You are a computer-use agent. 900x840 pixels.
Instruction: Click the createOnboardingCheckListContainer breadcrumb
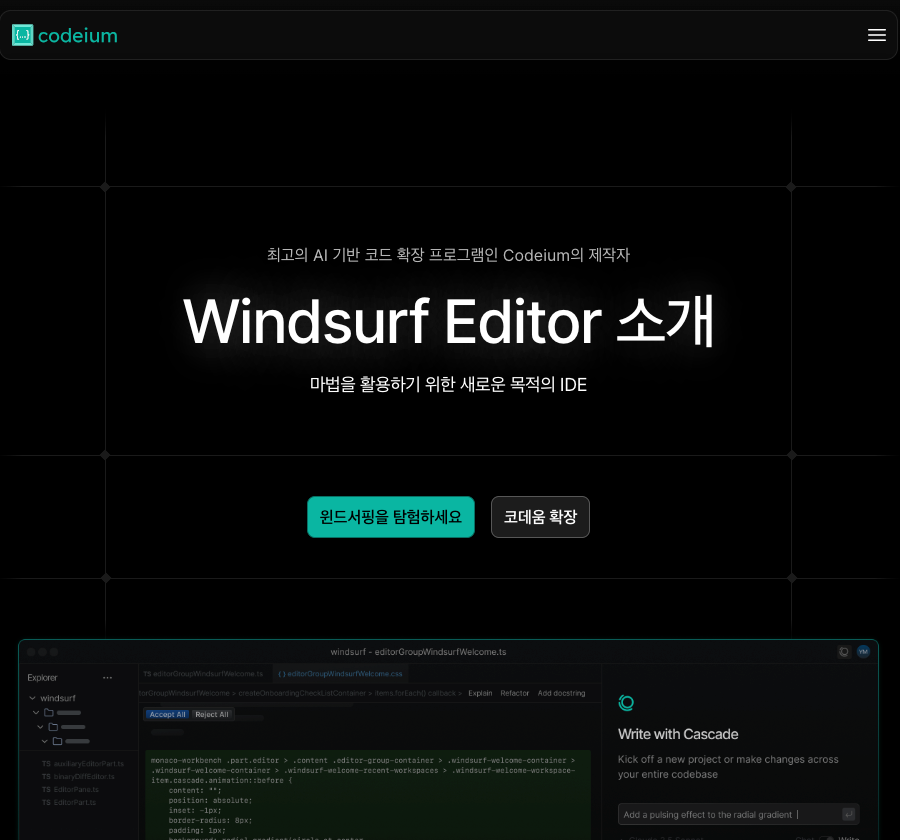[302, 693]
